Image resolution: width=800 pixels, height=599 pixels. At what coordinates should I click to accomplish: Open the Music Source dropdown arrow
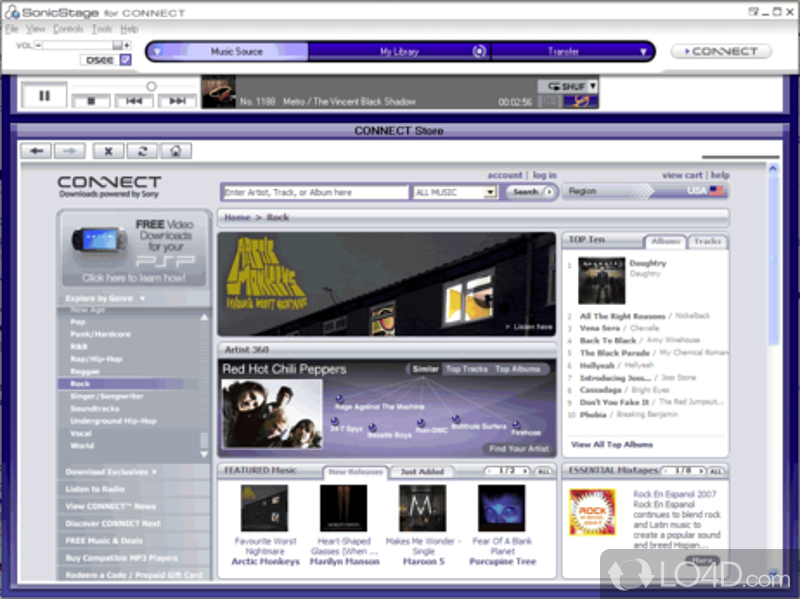[x=157, y=52]
